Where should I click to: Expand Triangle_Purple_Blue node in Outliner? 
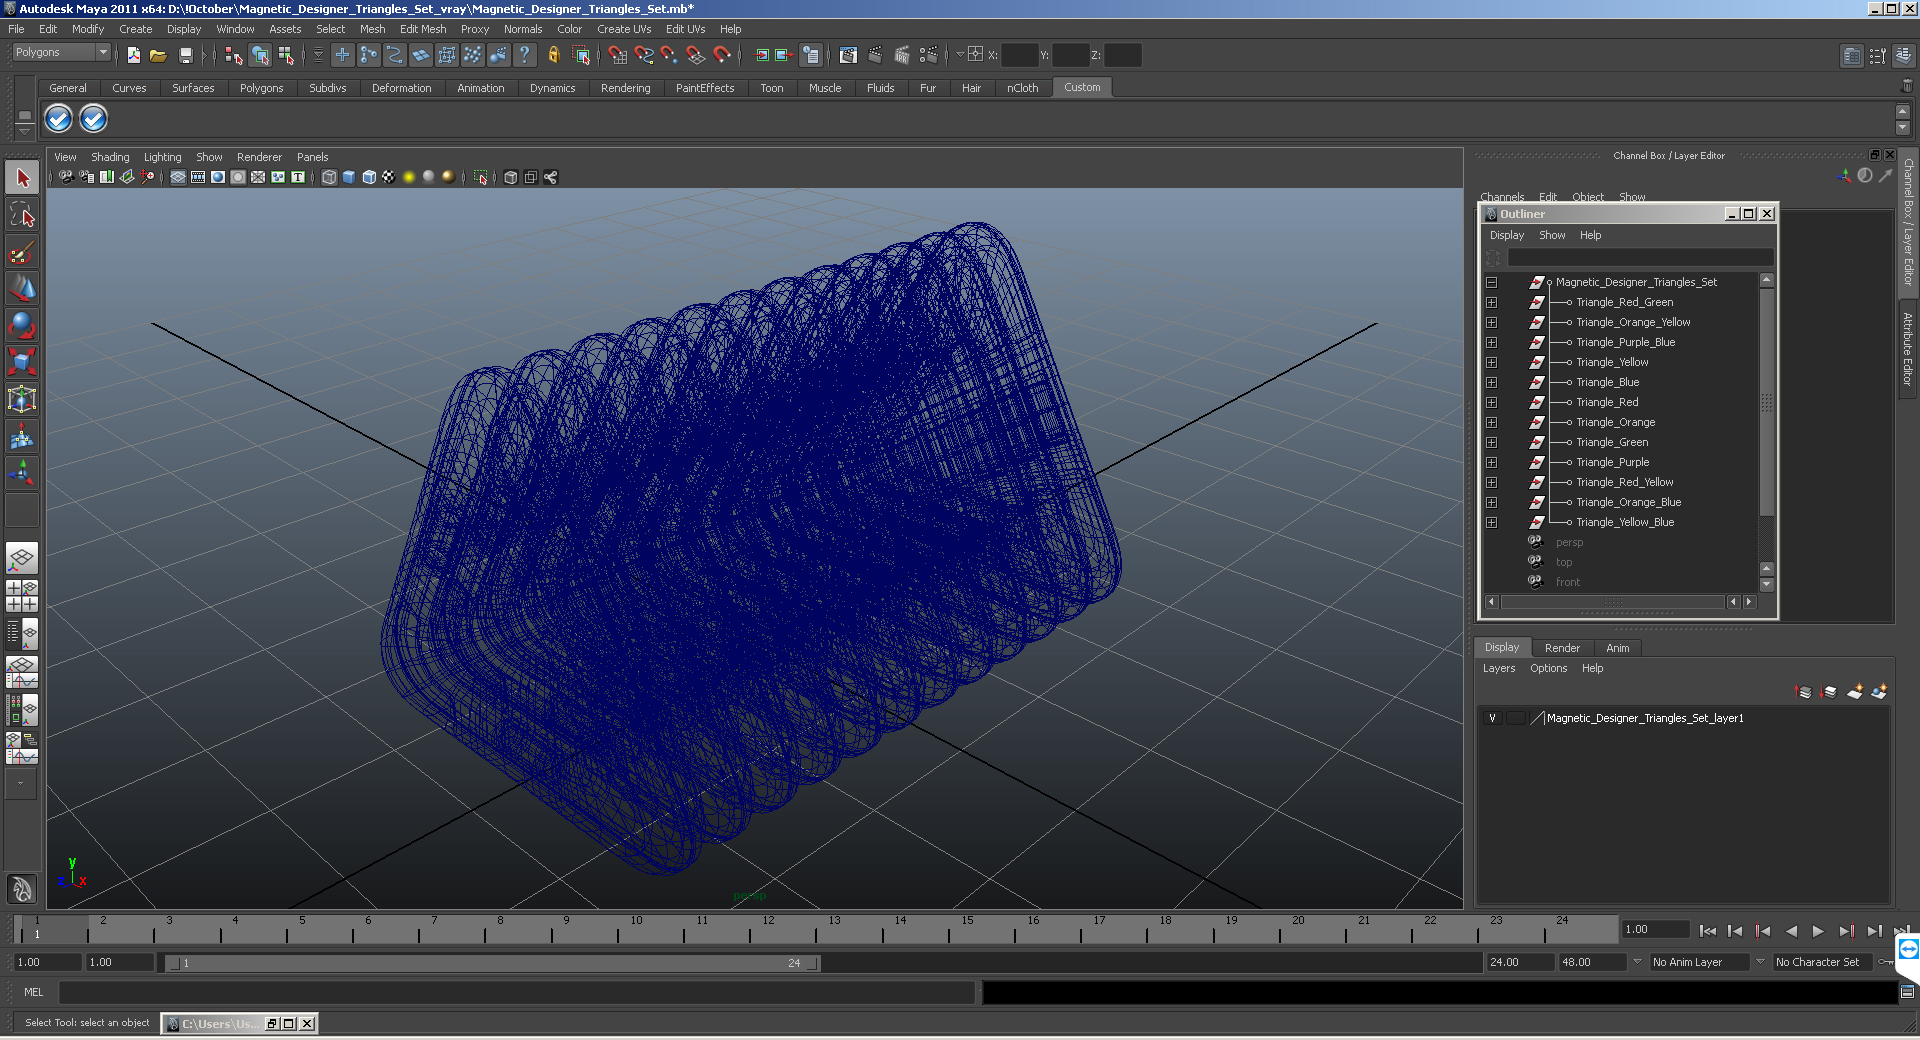1491,342
